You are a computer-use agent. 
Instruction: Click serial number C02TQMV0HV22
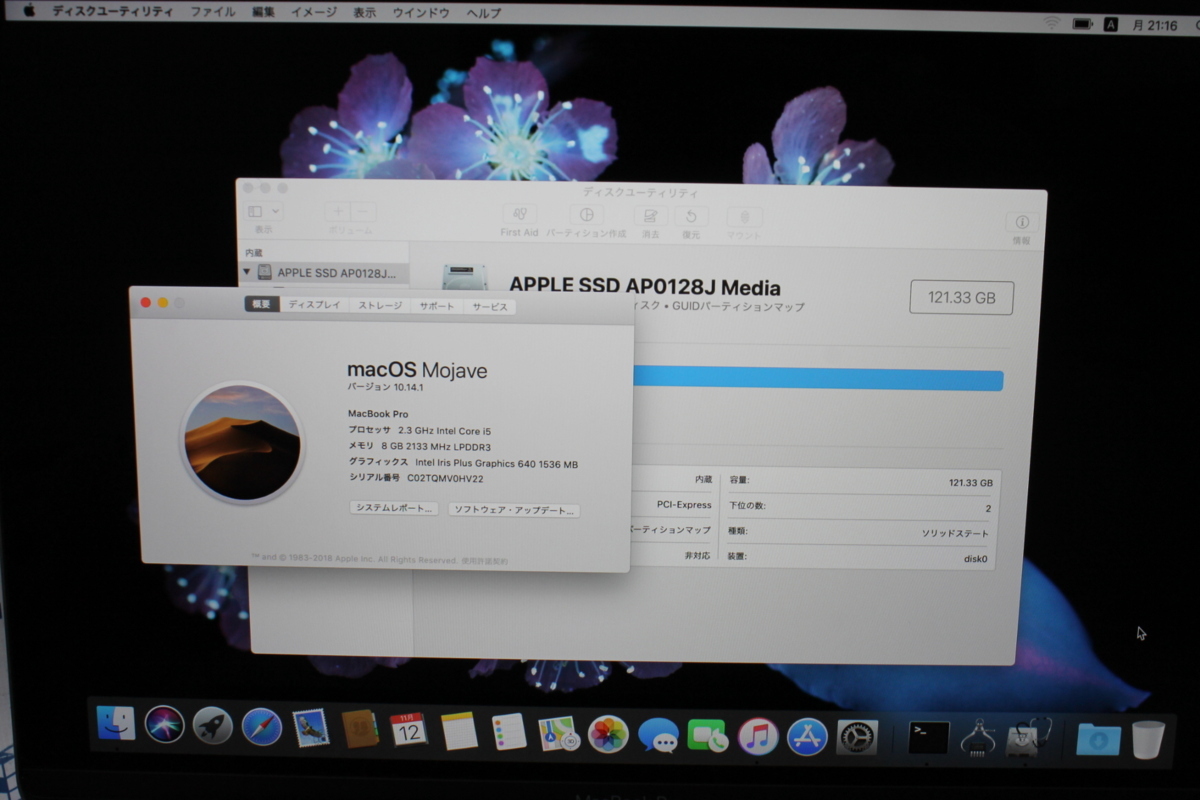pyautogui.click(x=445, y=479)
